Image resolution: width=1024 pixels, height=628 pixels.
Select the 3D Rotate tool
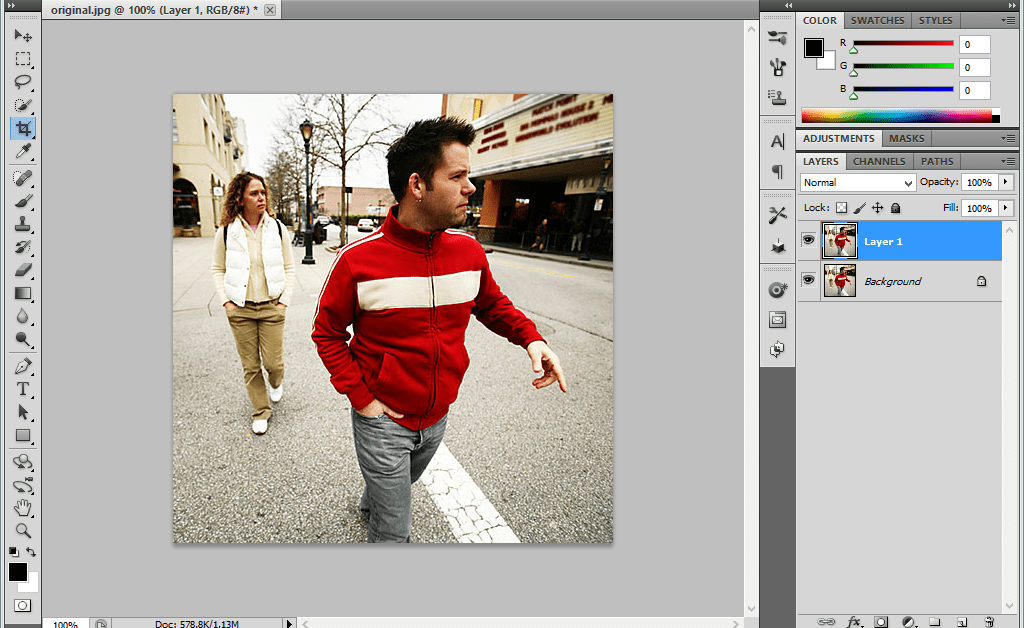point(23,462)
